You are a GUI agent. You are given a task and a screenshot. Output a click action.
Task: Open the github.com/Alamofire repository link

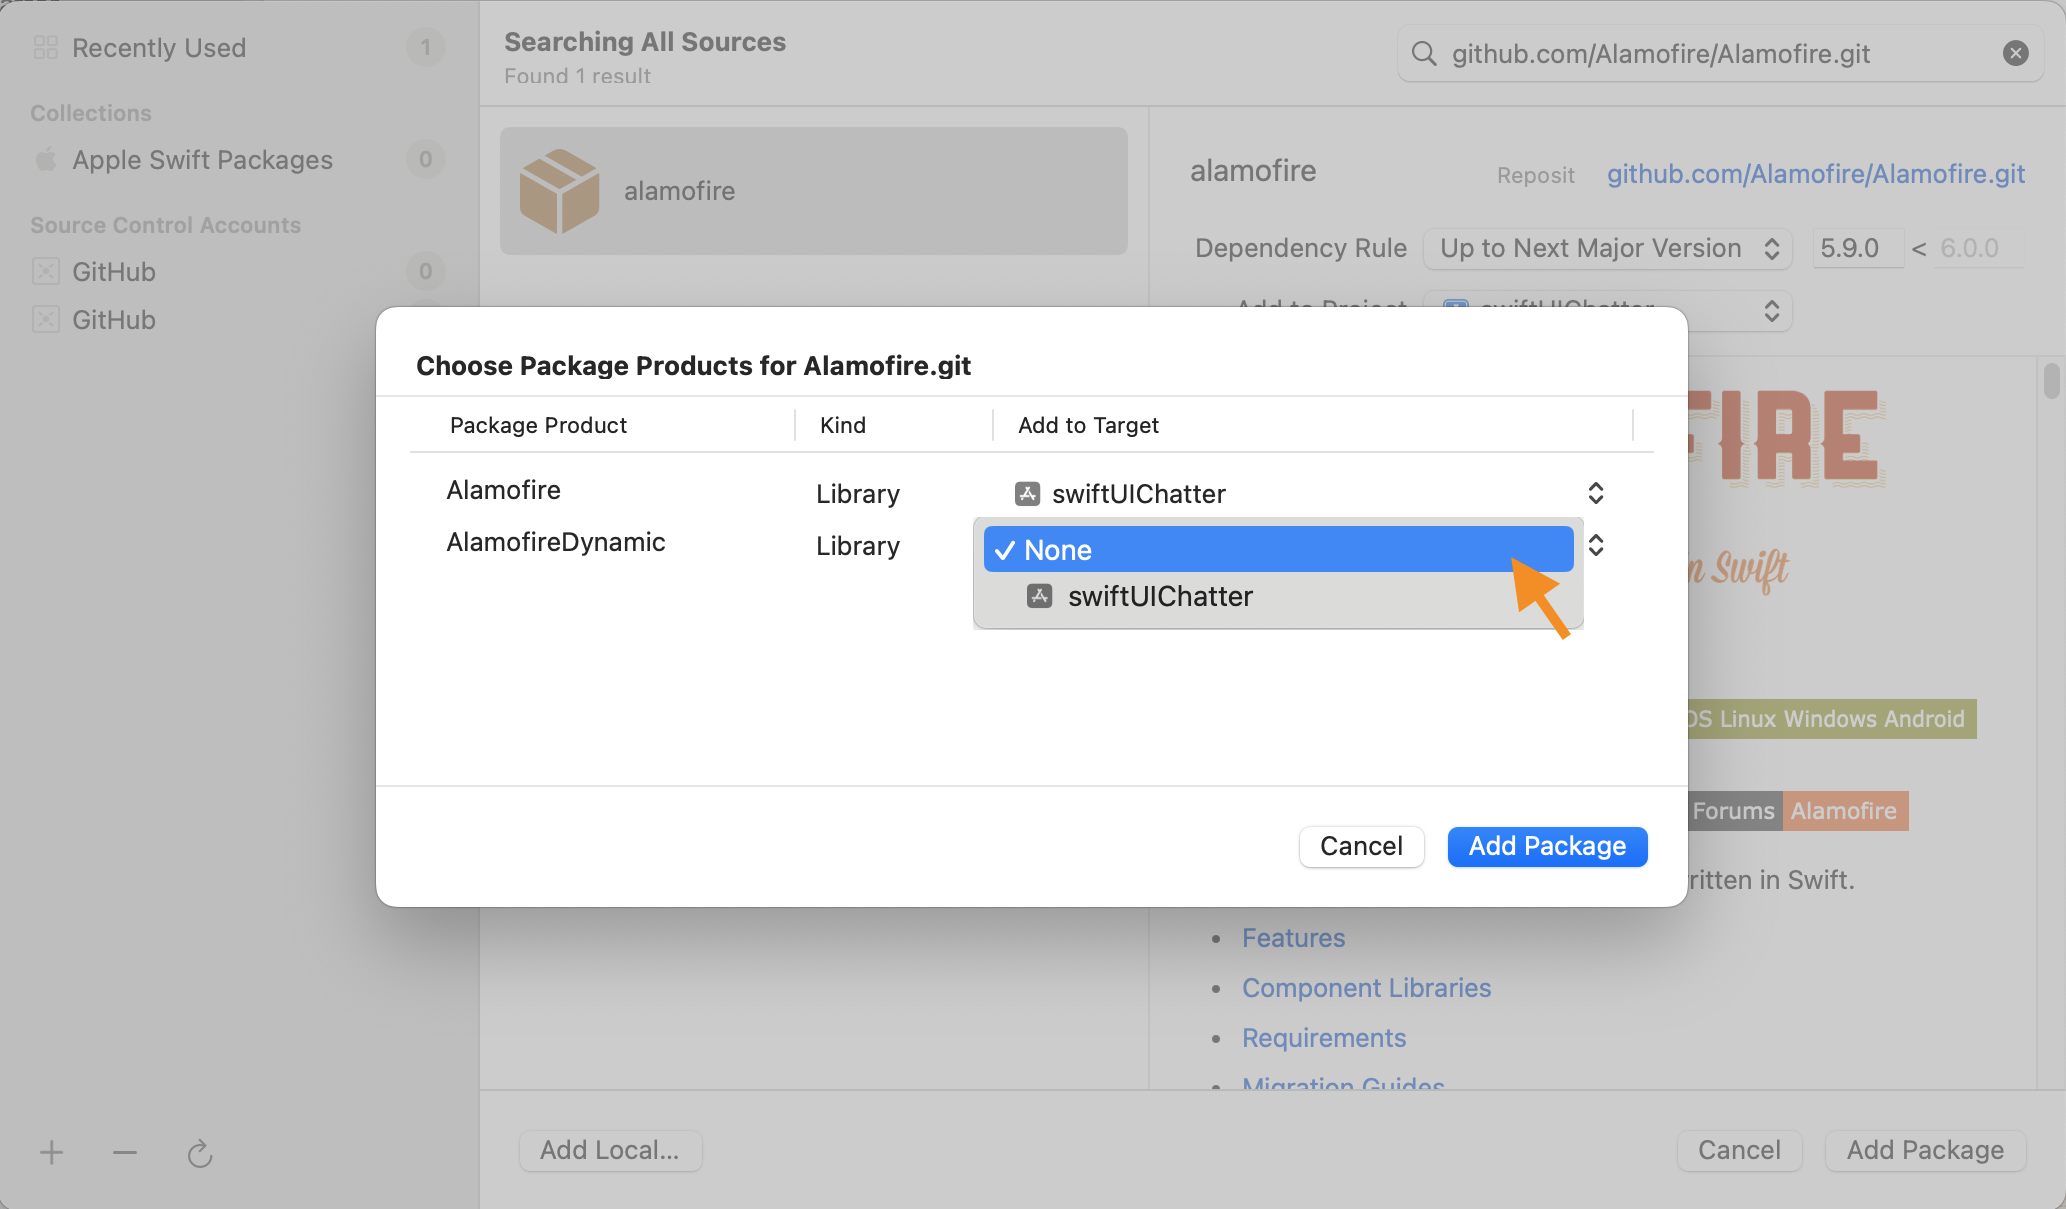1815,174
